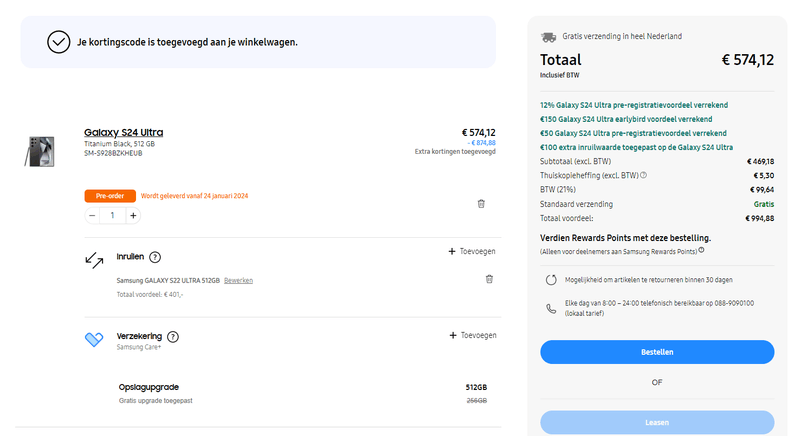The width and height of the screenshot is (800, 436).
Task: Click the Thuiskopieheffing info icon
Action: (x=642, y=175)
